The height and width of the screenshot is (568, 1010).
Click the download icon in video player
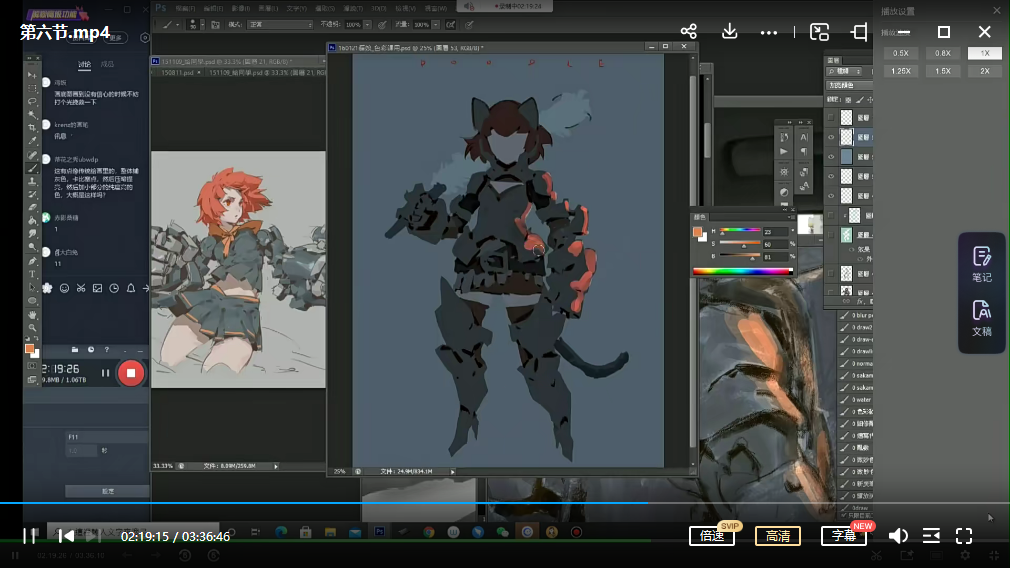coord(729,31)
